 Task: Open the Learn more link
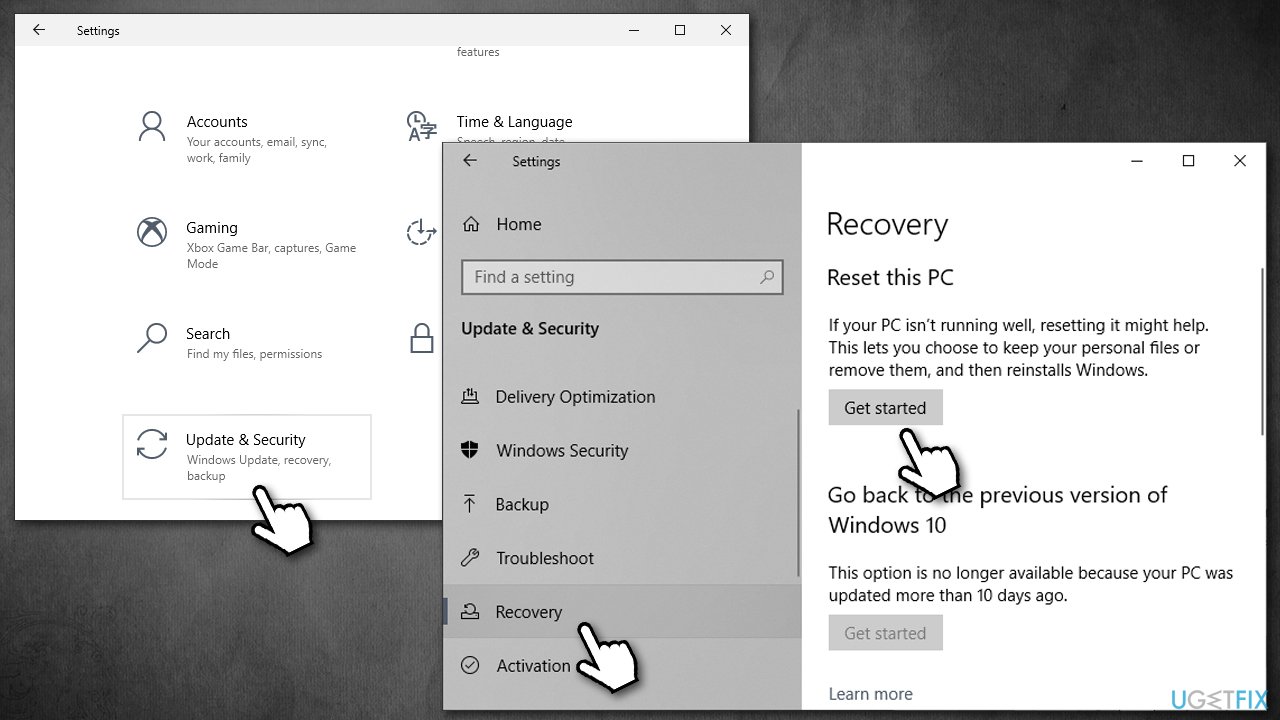click(x=870, y=693)
